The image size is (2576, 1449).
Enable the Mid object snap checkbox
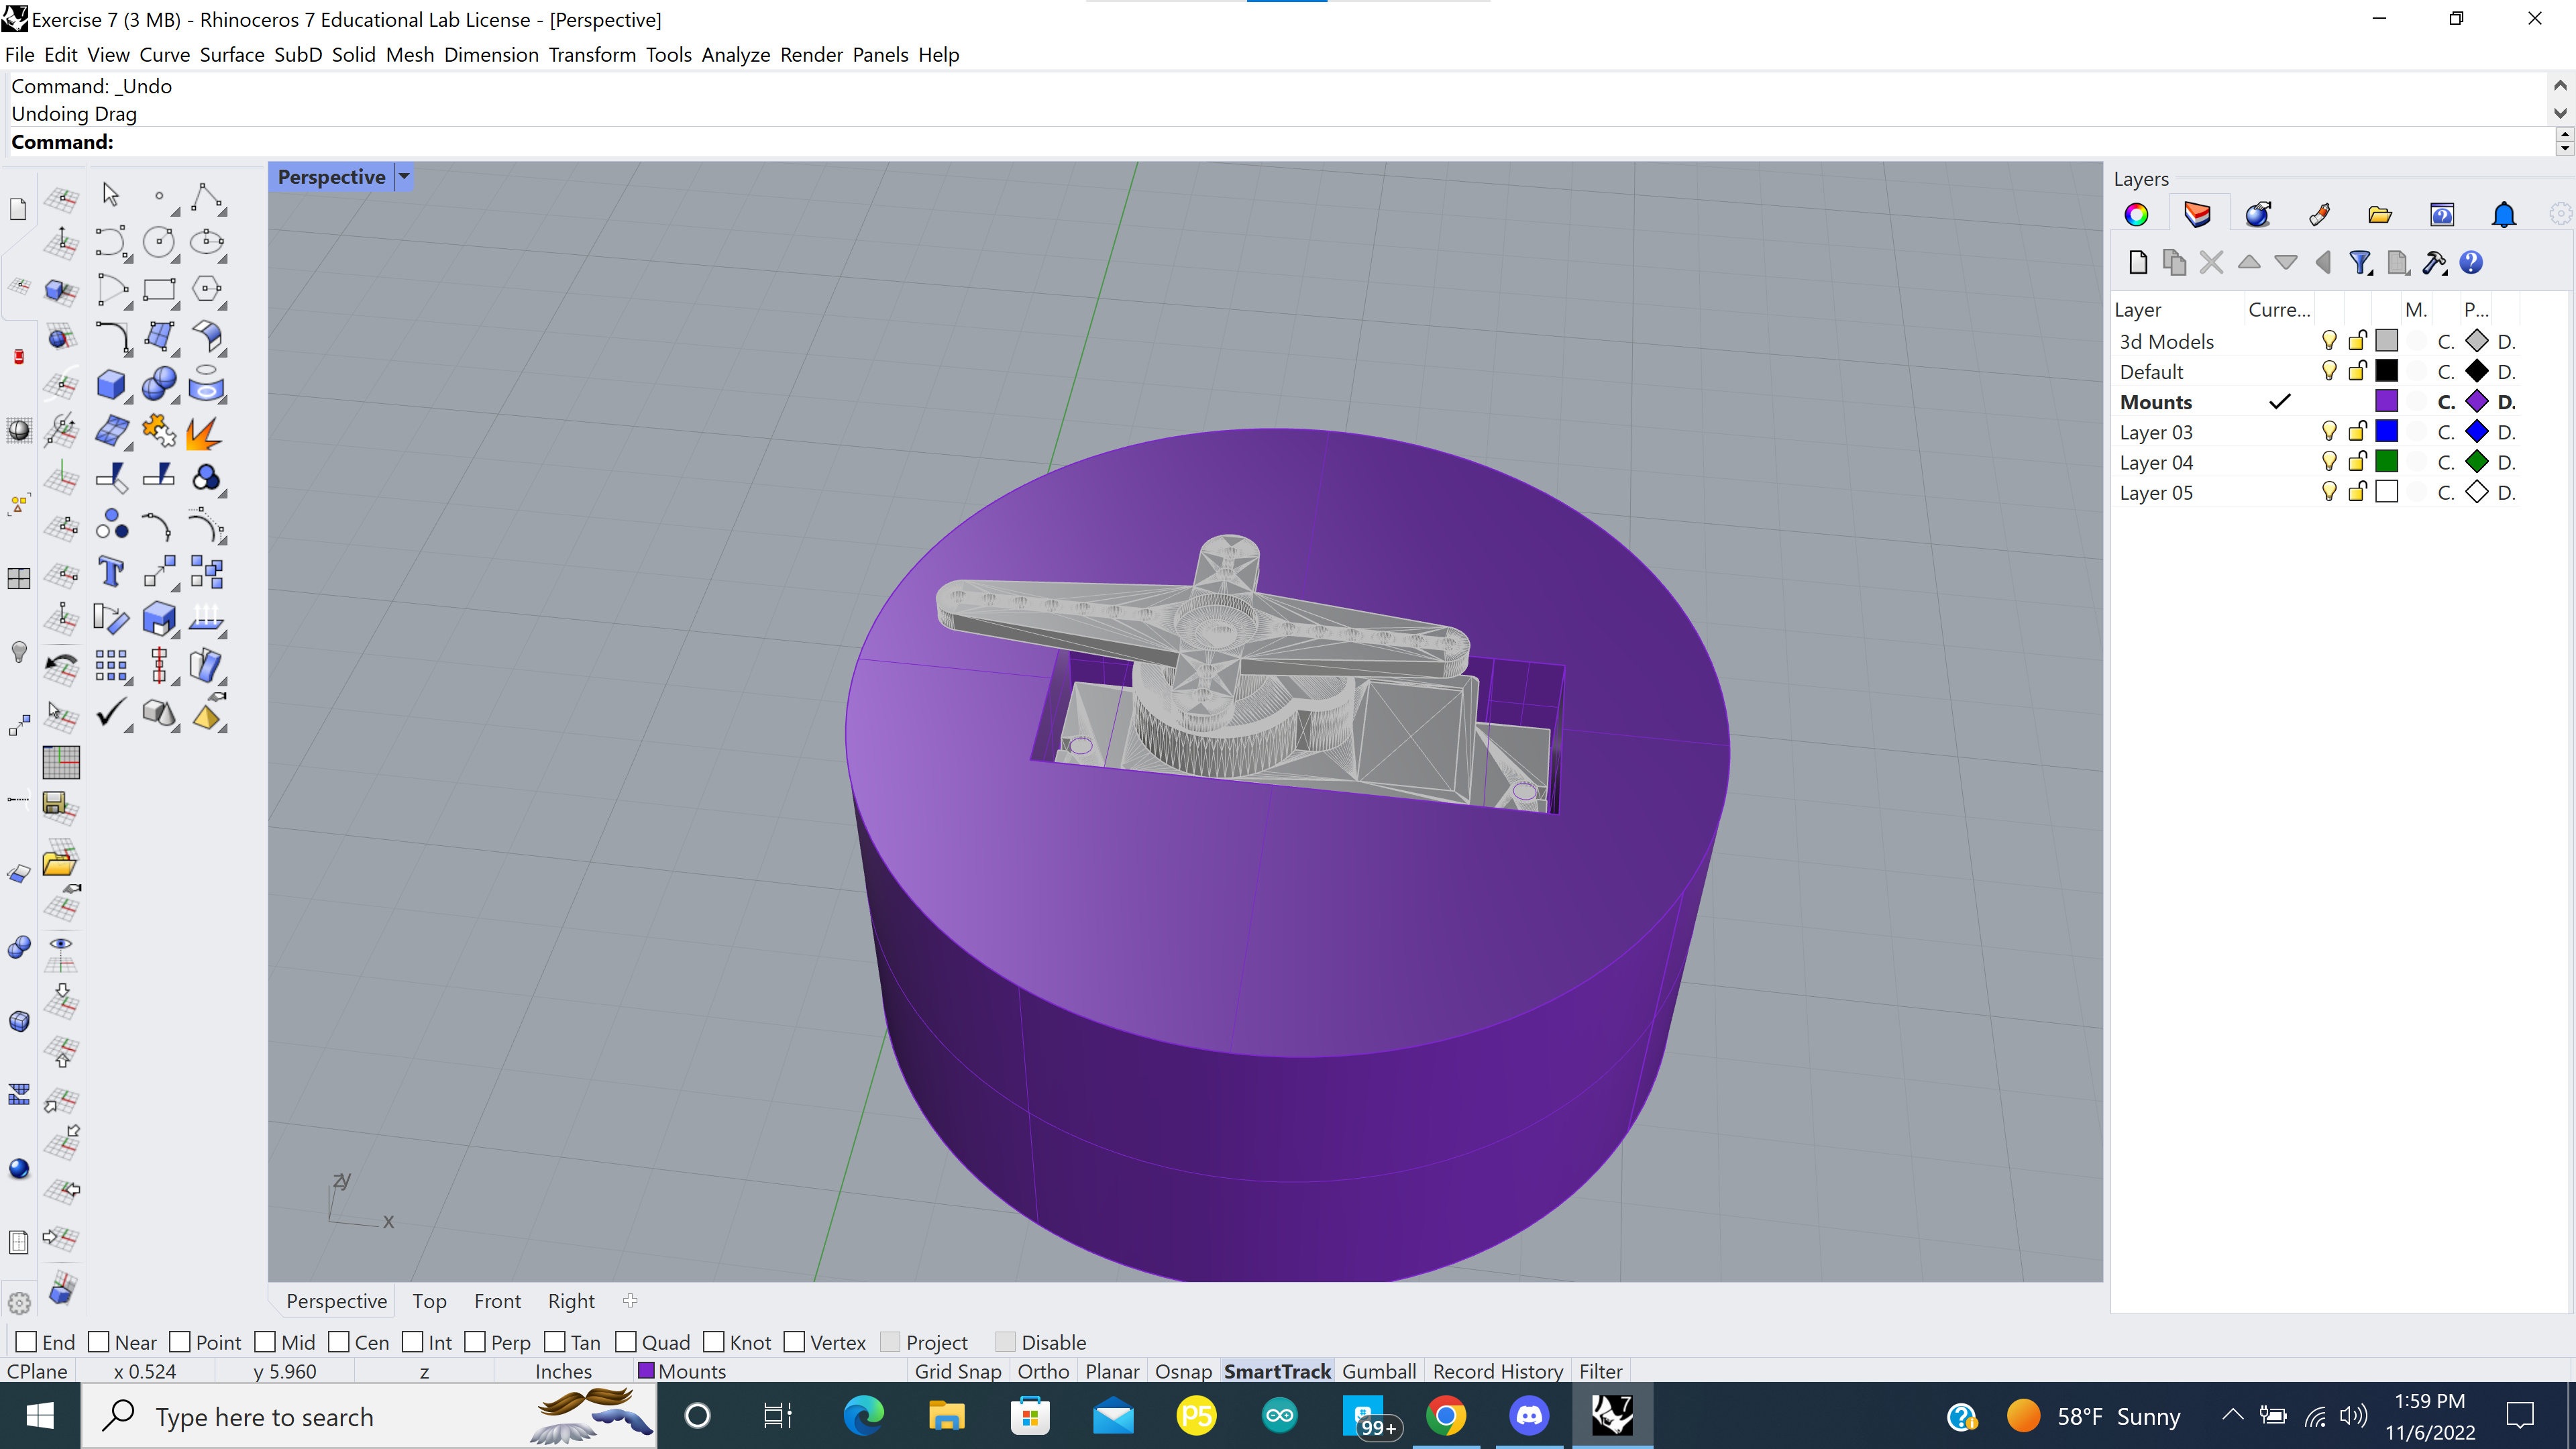tap(265, 1342)
